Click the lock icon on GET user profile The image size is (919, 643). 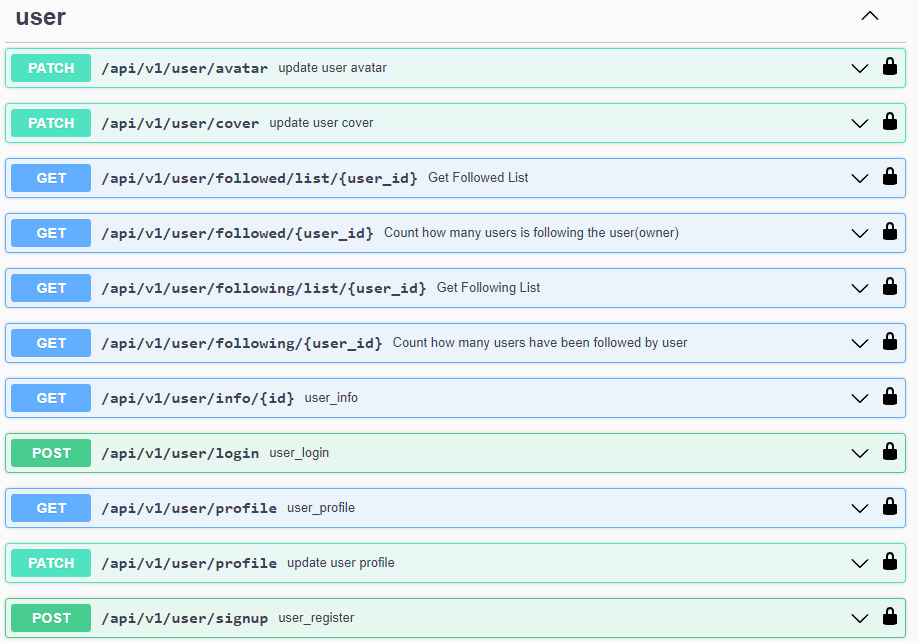[x=889, y=508]
